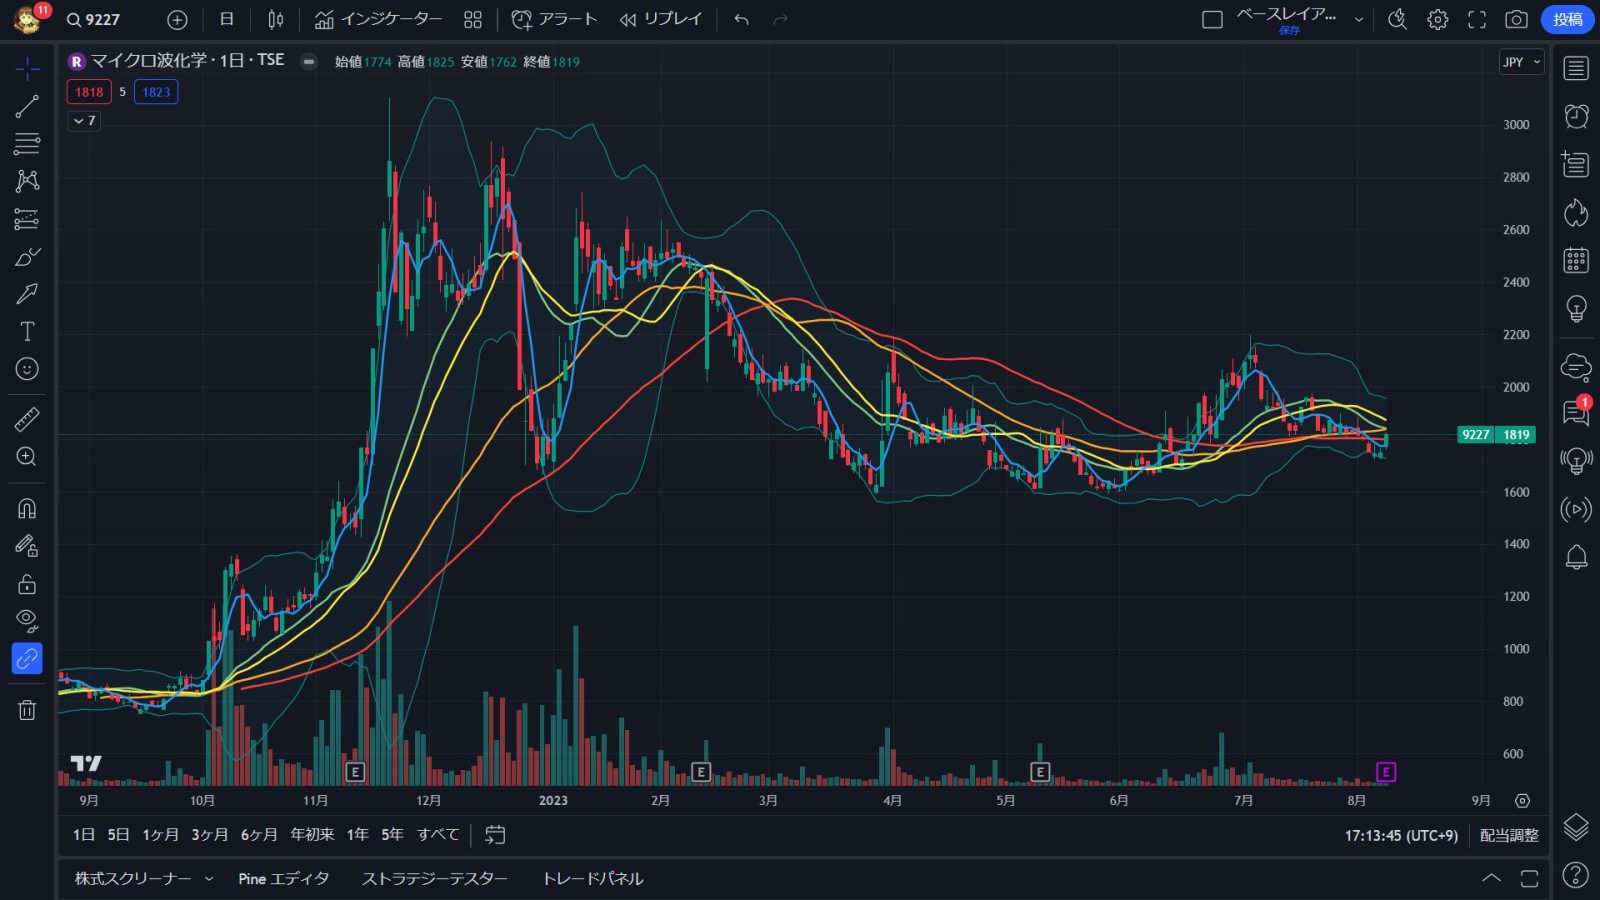Pick the ruler measure tool
Image resolution: width=1600 pixels, height=900 pixels.
tap(27, 419)
